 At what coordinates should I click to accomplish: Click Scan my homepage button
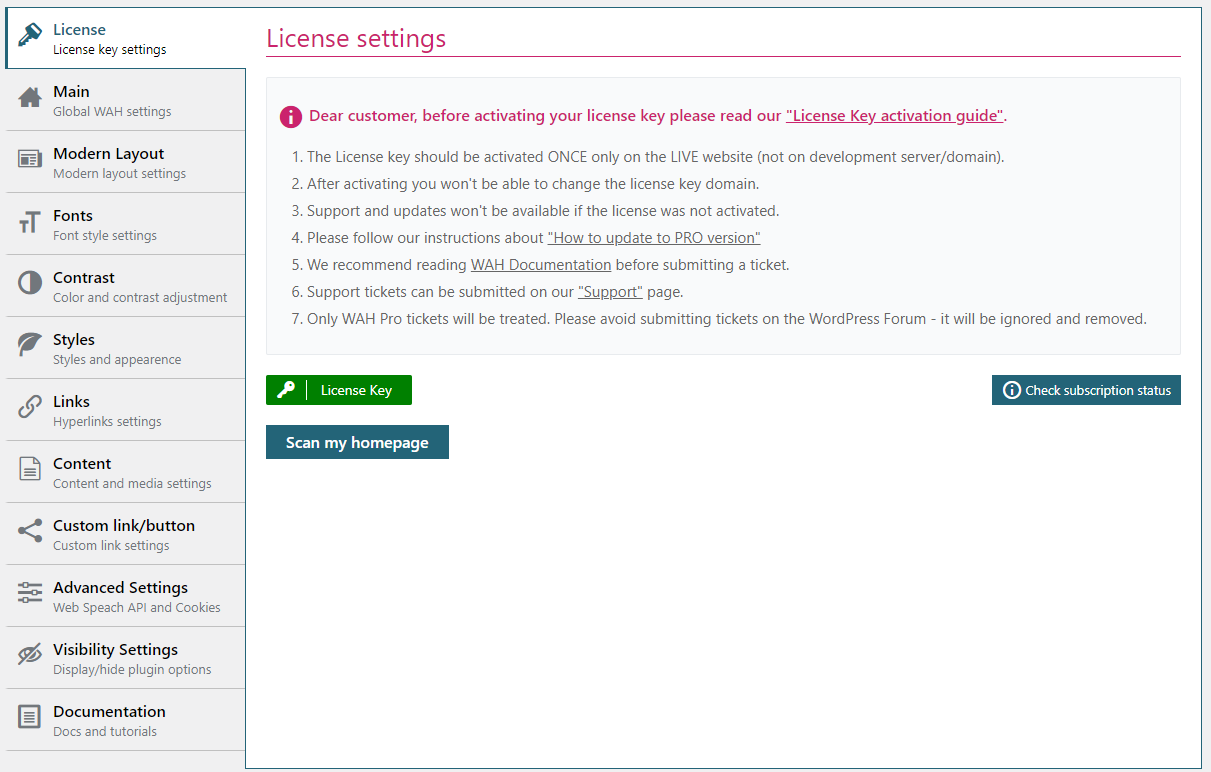pyautogui.click(x=357, y=442)
